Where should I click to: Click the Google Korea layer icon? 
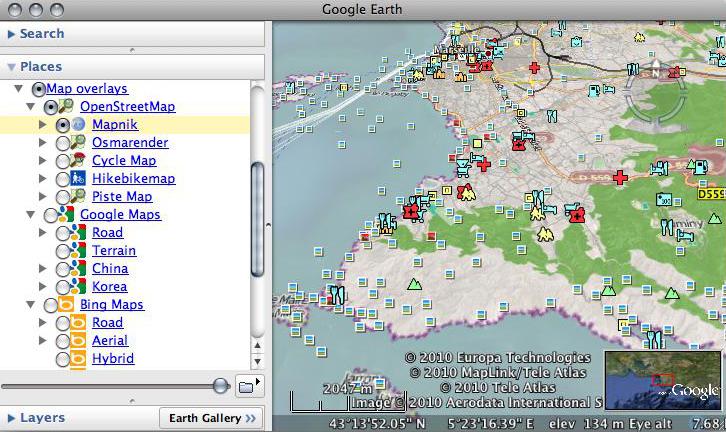coord(78,287)
